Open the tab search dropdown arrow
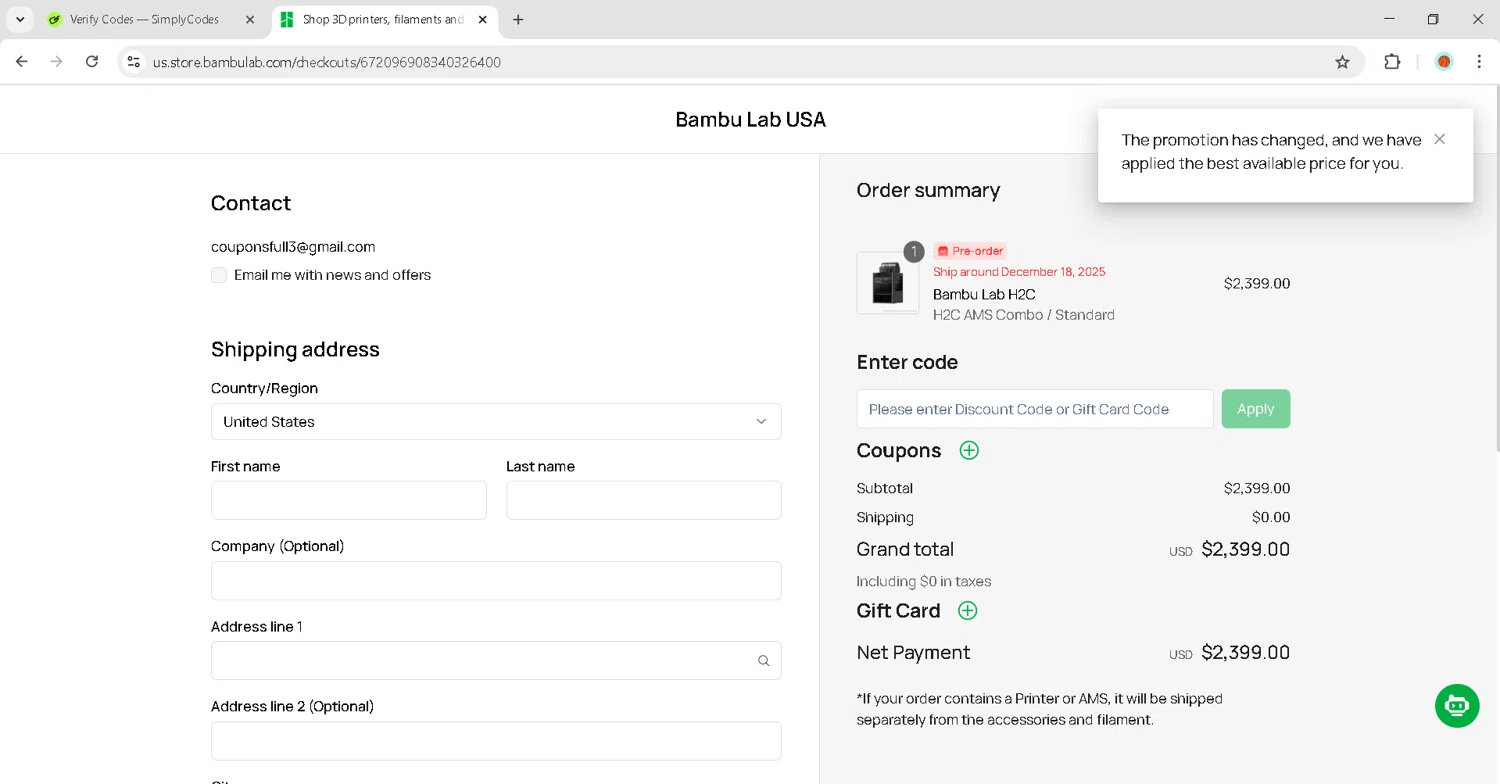Image resolution: width=1500 pixels, height=784 pixels. (20, 20)
